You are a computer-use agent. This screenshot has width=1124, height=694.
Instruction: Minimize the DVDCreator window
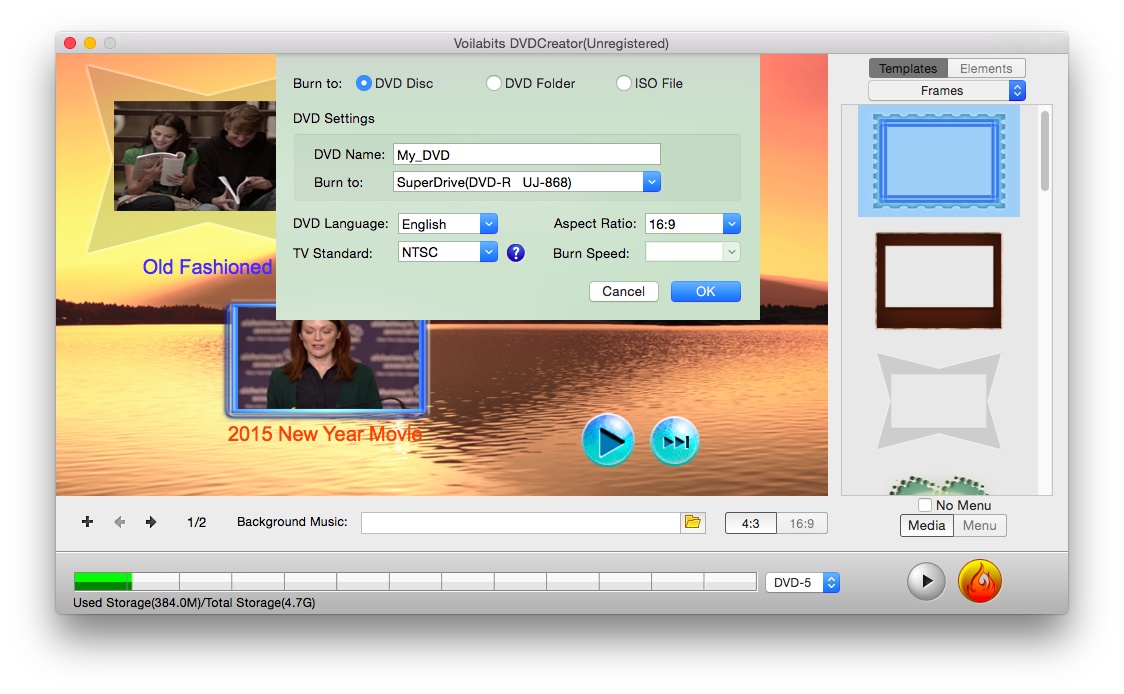[x=90, y=43]
